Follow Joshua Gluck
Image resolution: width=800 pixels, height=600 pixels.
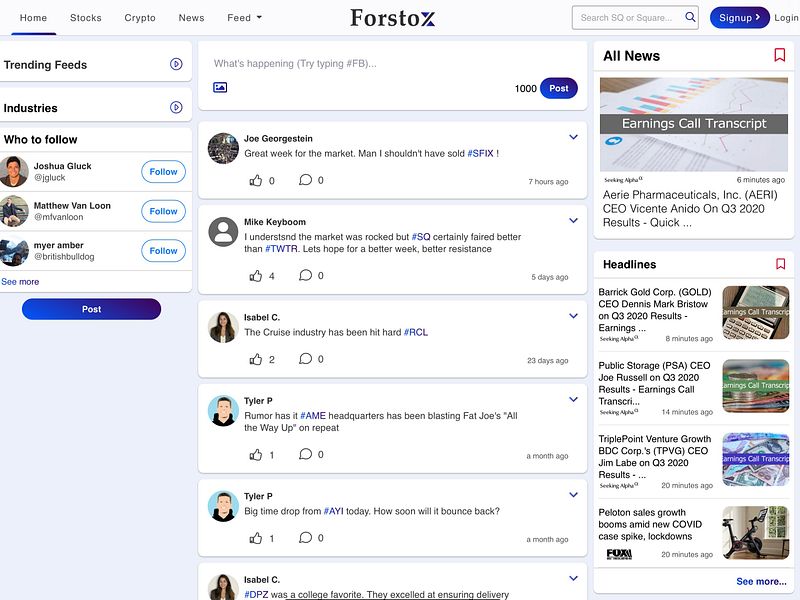pyautogui.click(x=163, y=171)
